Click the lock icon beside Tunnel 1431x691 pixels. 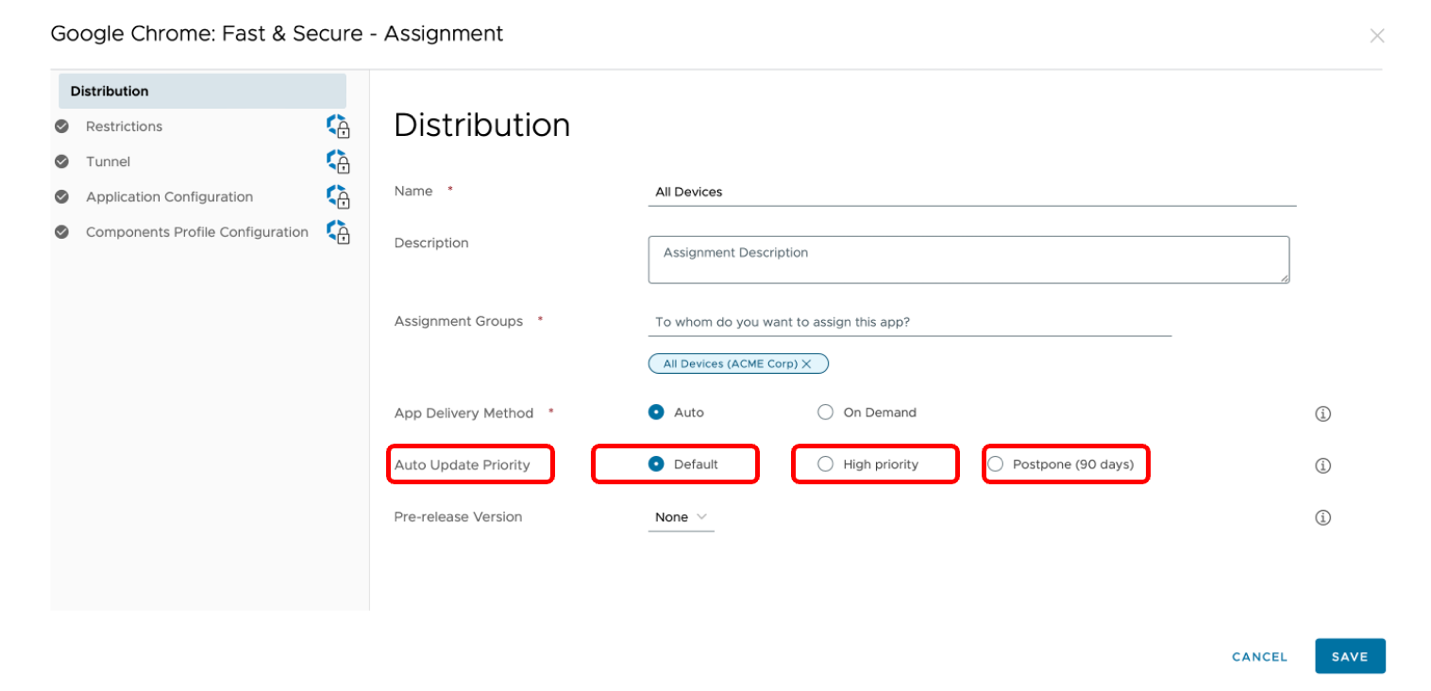[339, 162]
